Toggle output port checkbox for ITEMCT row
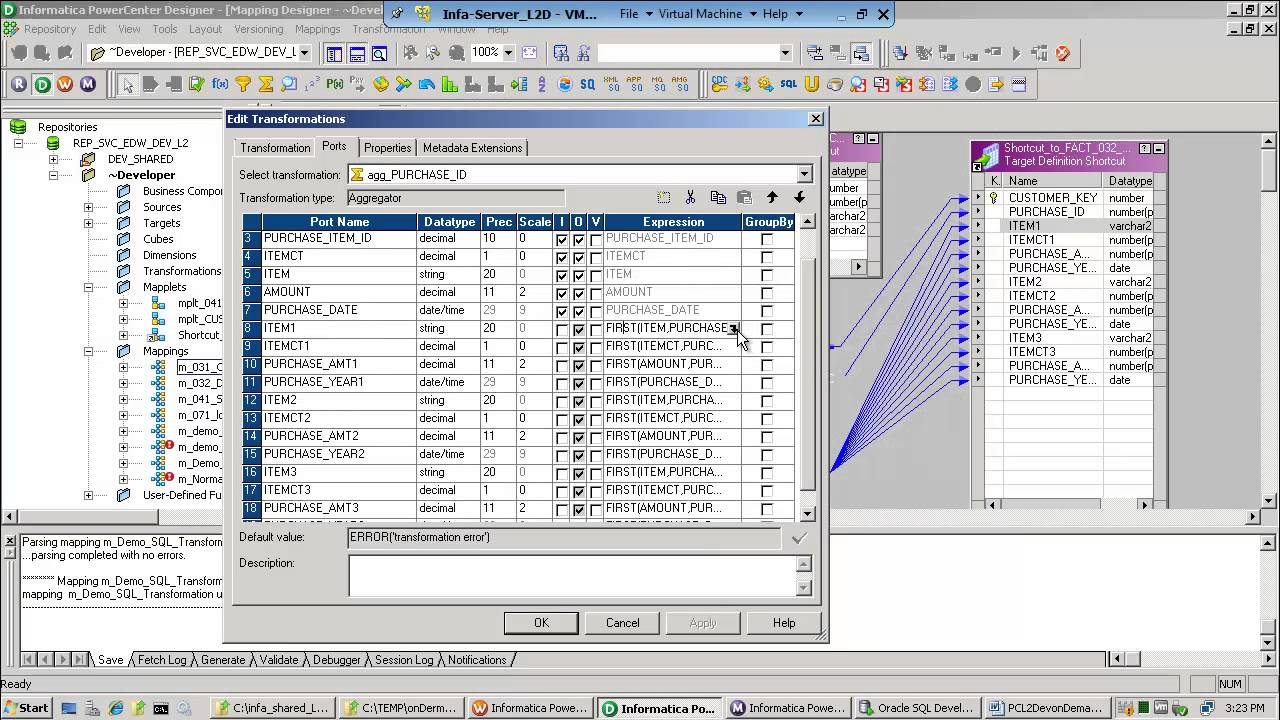Screen dimensions: 1280x720 click(x=579, y=258)
